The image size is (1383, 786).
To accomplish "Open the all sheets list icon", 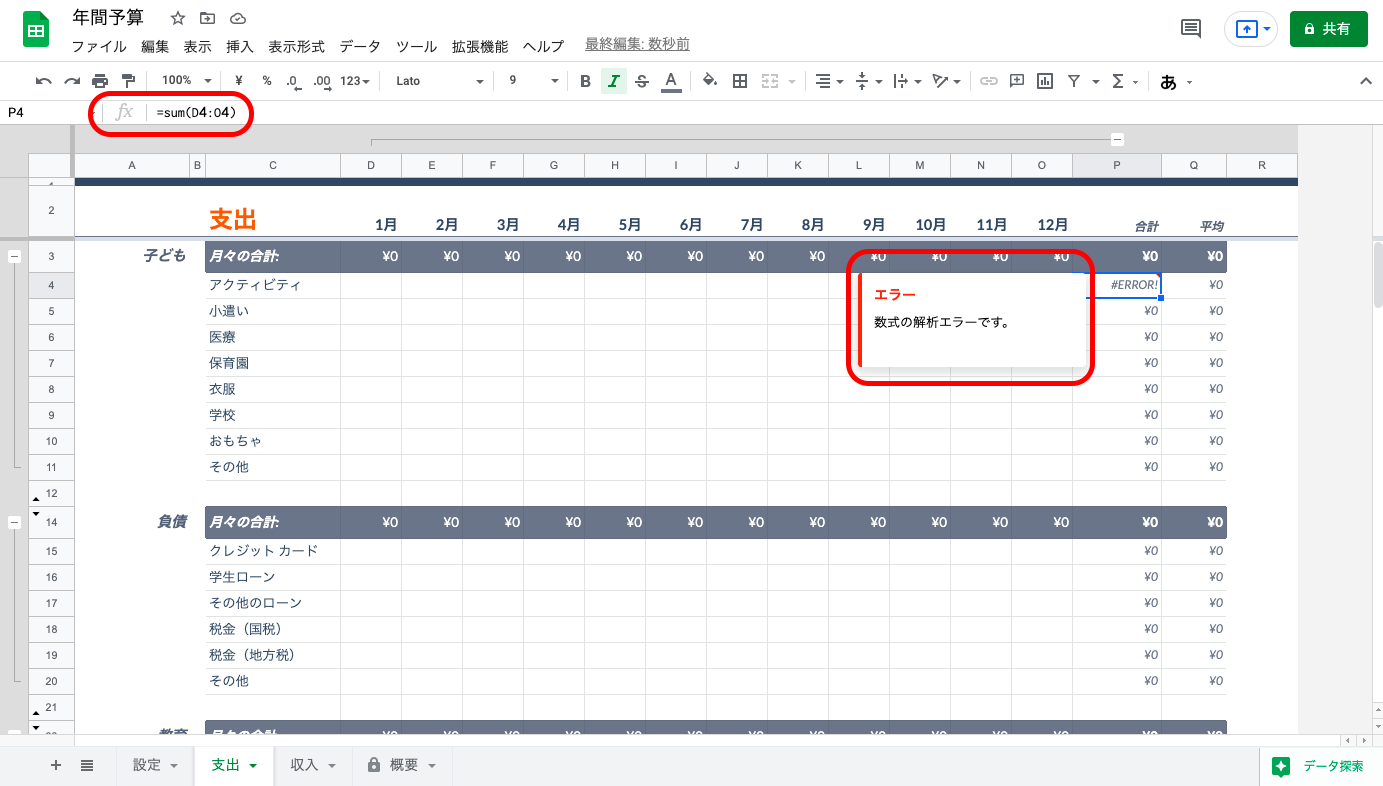I will pos(87,765).
